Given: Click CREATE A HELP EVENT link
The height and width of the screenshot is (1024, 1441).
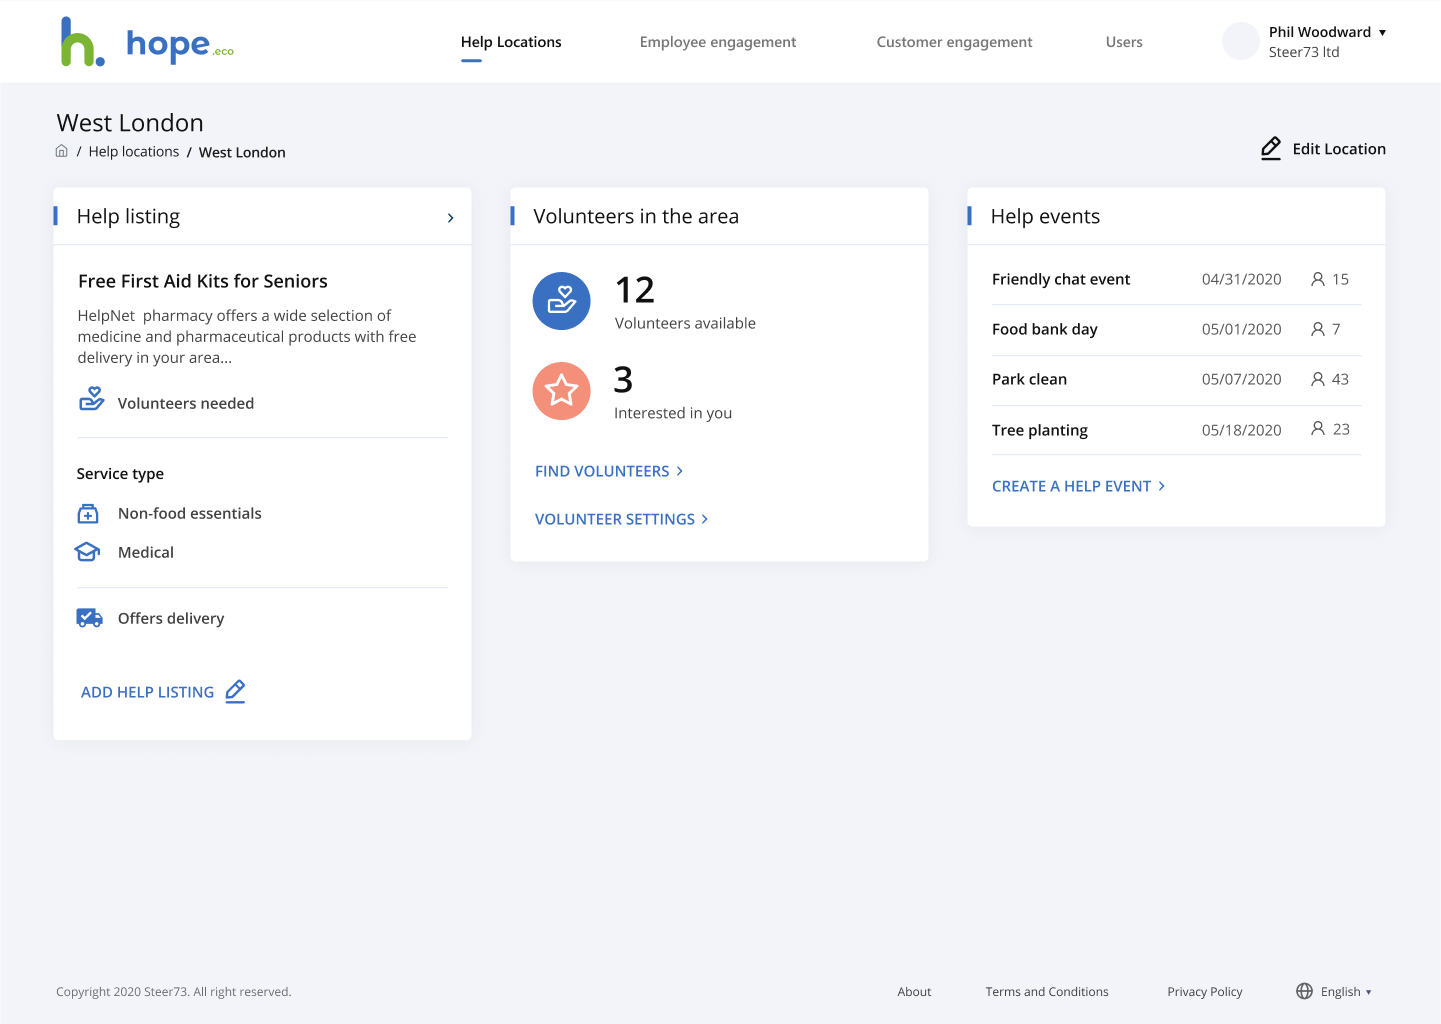Looking at the screenshot, I should click(x=1071, y=486).
